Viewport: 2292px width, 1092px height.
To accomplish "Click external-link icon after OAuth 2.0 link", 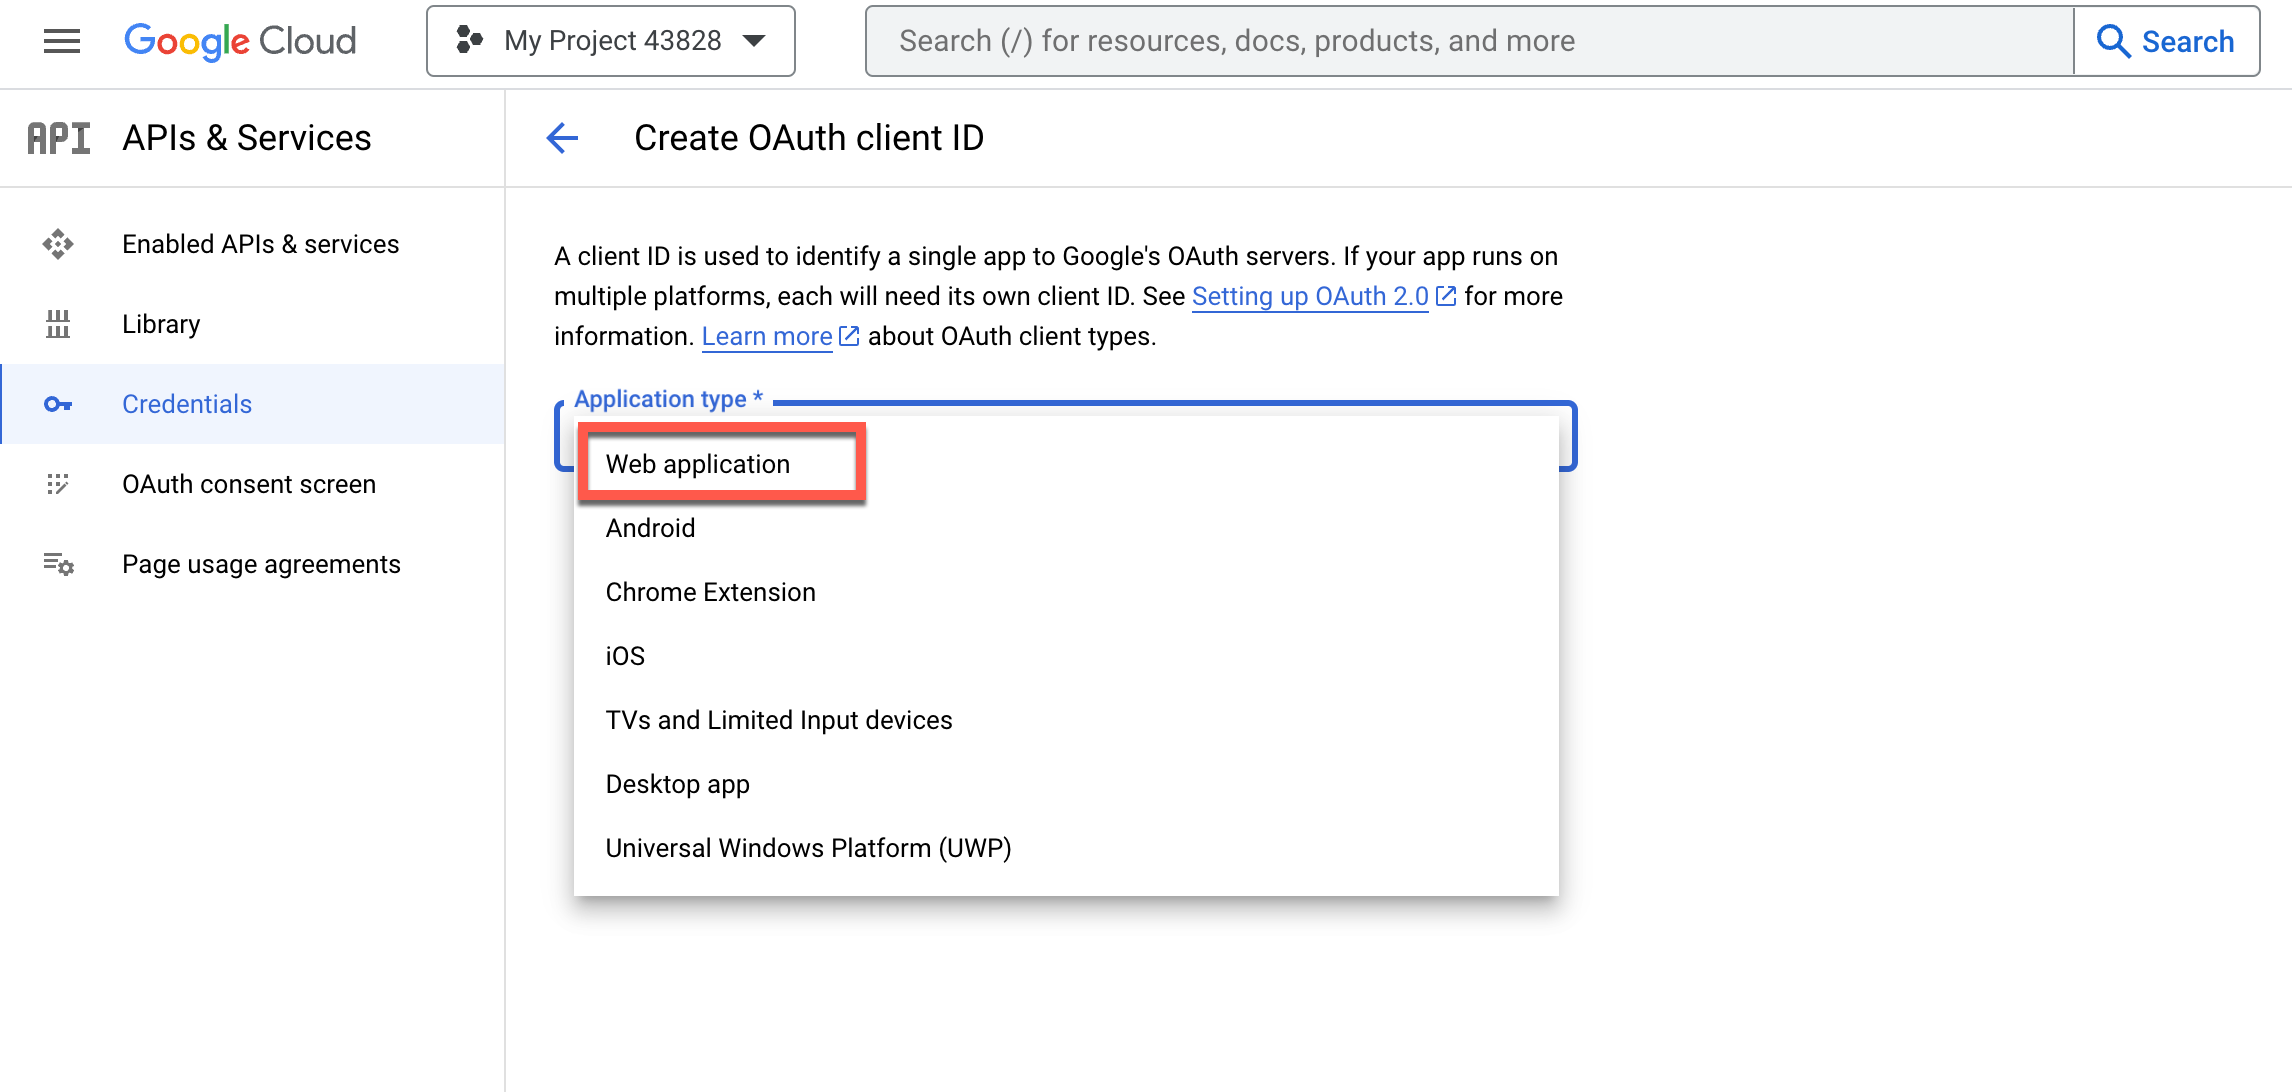I will click(x=1446, y=296).
